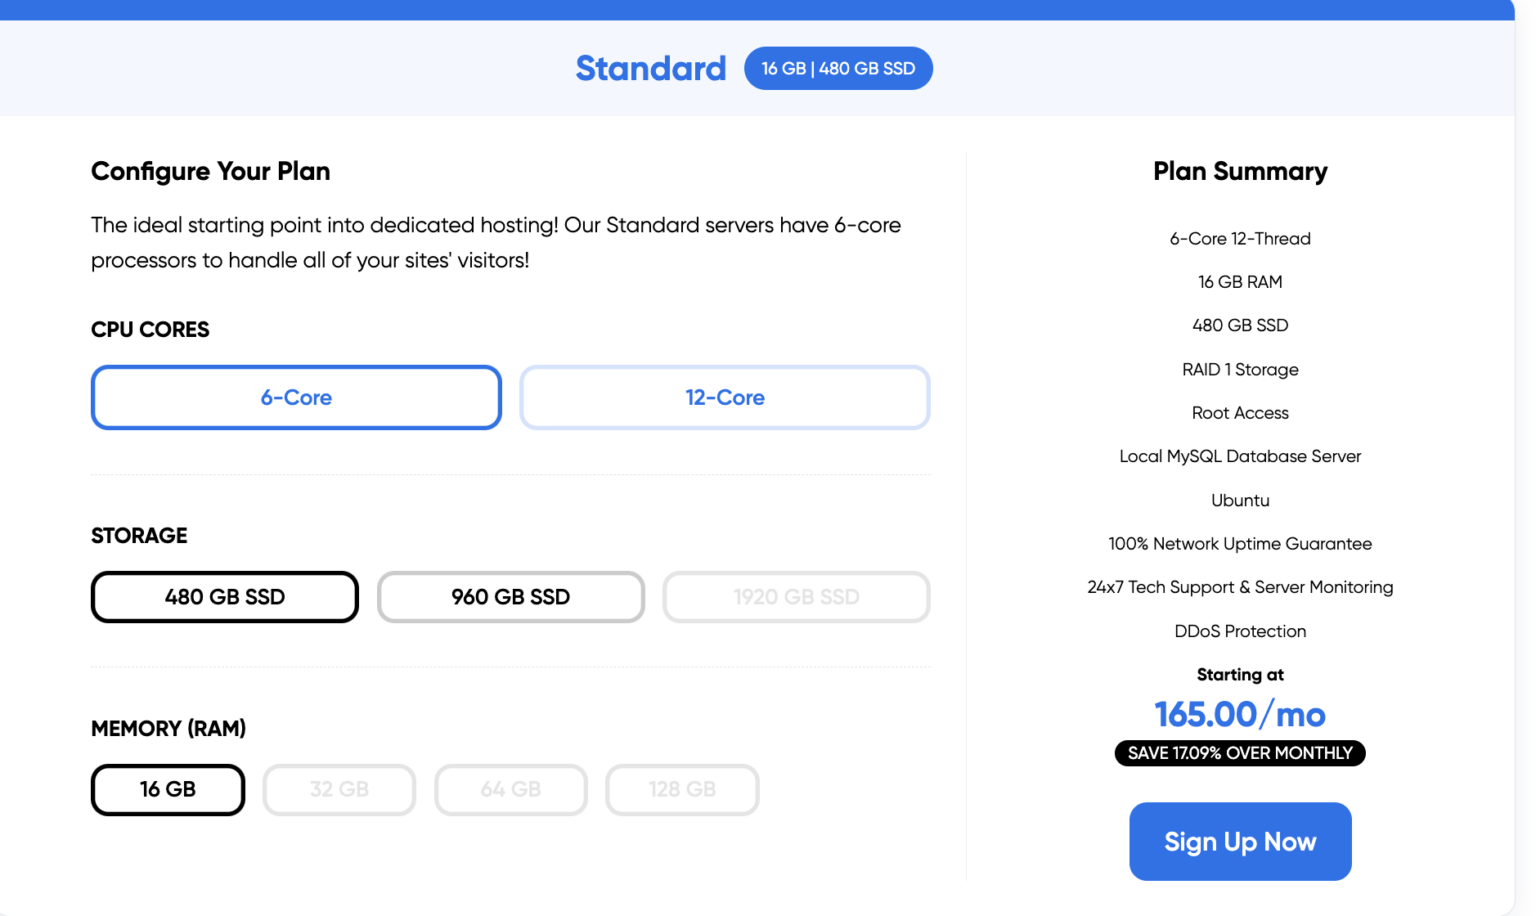Image resolution: width=1536 pixels, height=916 pixels.
Task: Click the Standard plan heading
Action: [x=650, y=68]
